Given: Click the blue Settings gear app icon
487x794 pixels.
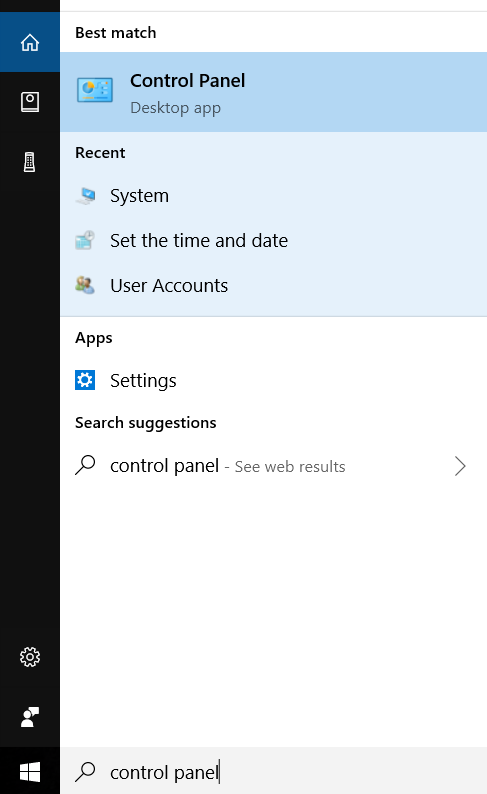Looking at the screenshot, I should coord(85,380).
